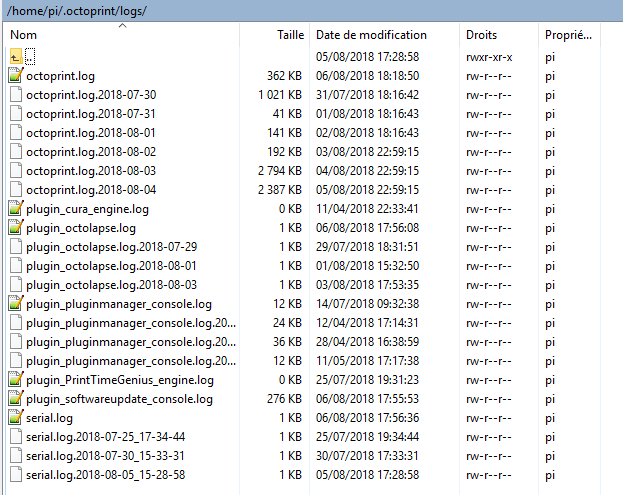Select file name serial.log.2018-07-25_17-34-44
The width and height of the screenshot is (623, 495).
pyautogui.click(x=106, y=437)
